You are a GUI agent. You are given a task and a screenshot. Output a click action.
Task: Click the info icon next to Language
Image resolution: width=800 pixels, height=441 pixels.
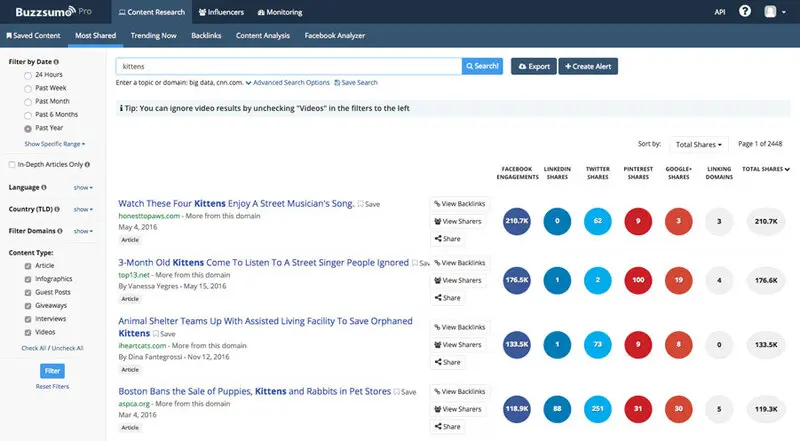coord(44,187)
